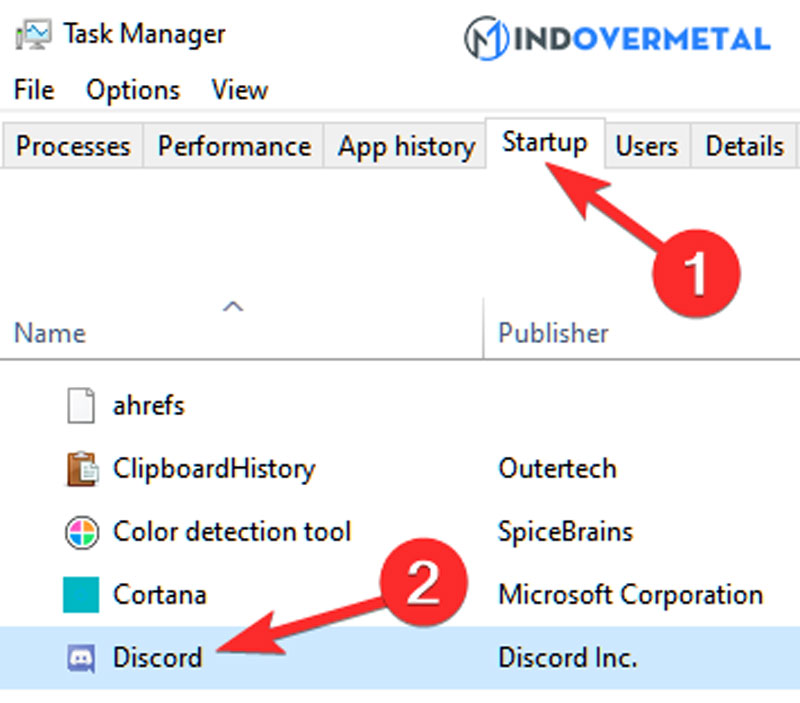Click the Publisher column header
Screen dimensions: 800x703
click(553, 332)
